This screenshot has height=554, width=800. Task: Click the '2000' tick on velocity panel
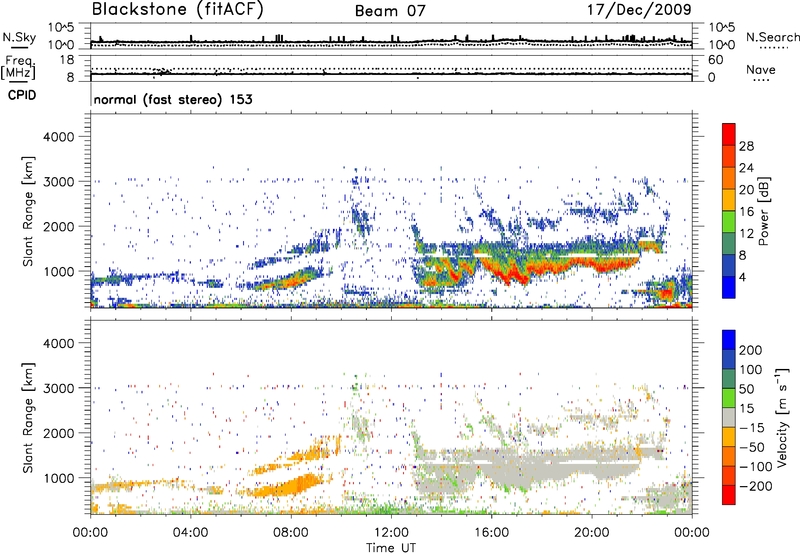click(58, 433)
